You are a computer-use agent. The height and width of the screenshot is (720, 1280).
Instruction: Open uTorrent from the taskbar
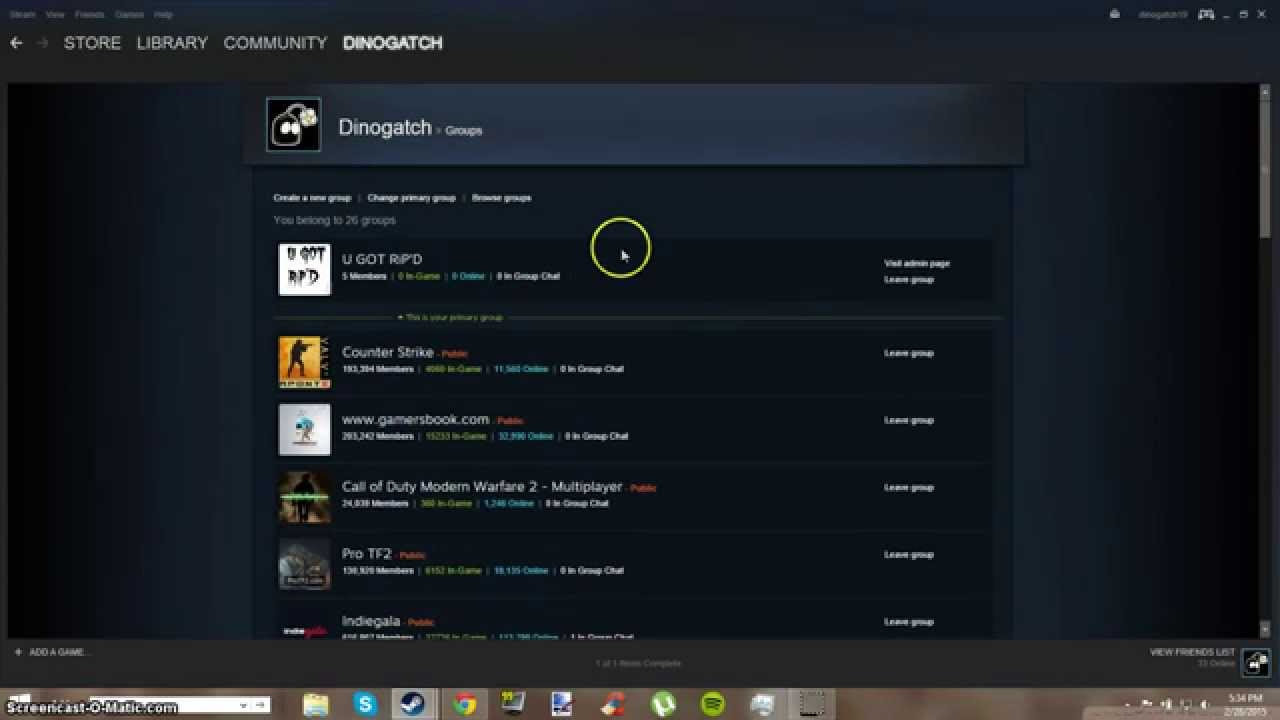[x=663, y=704]
